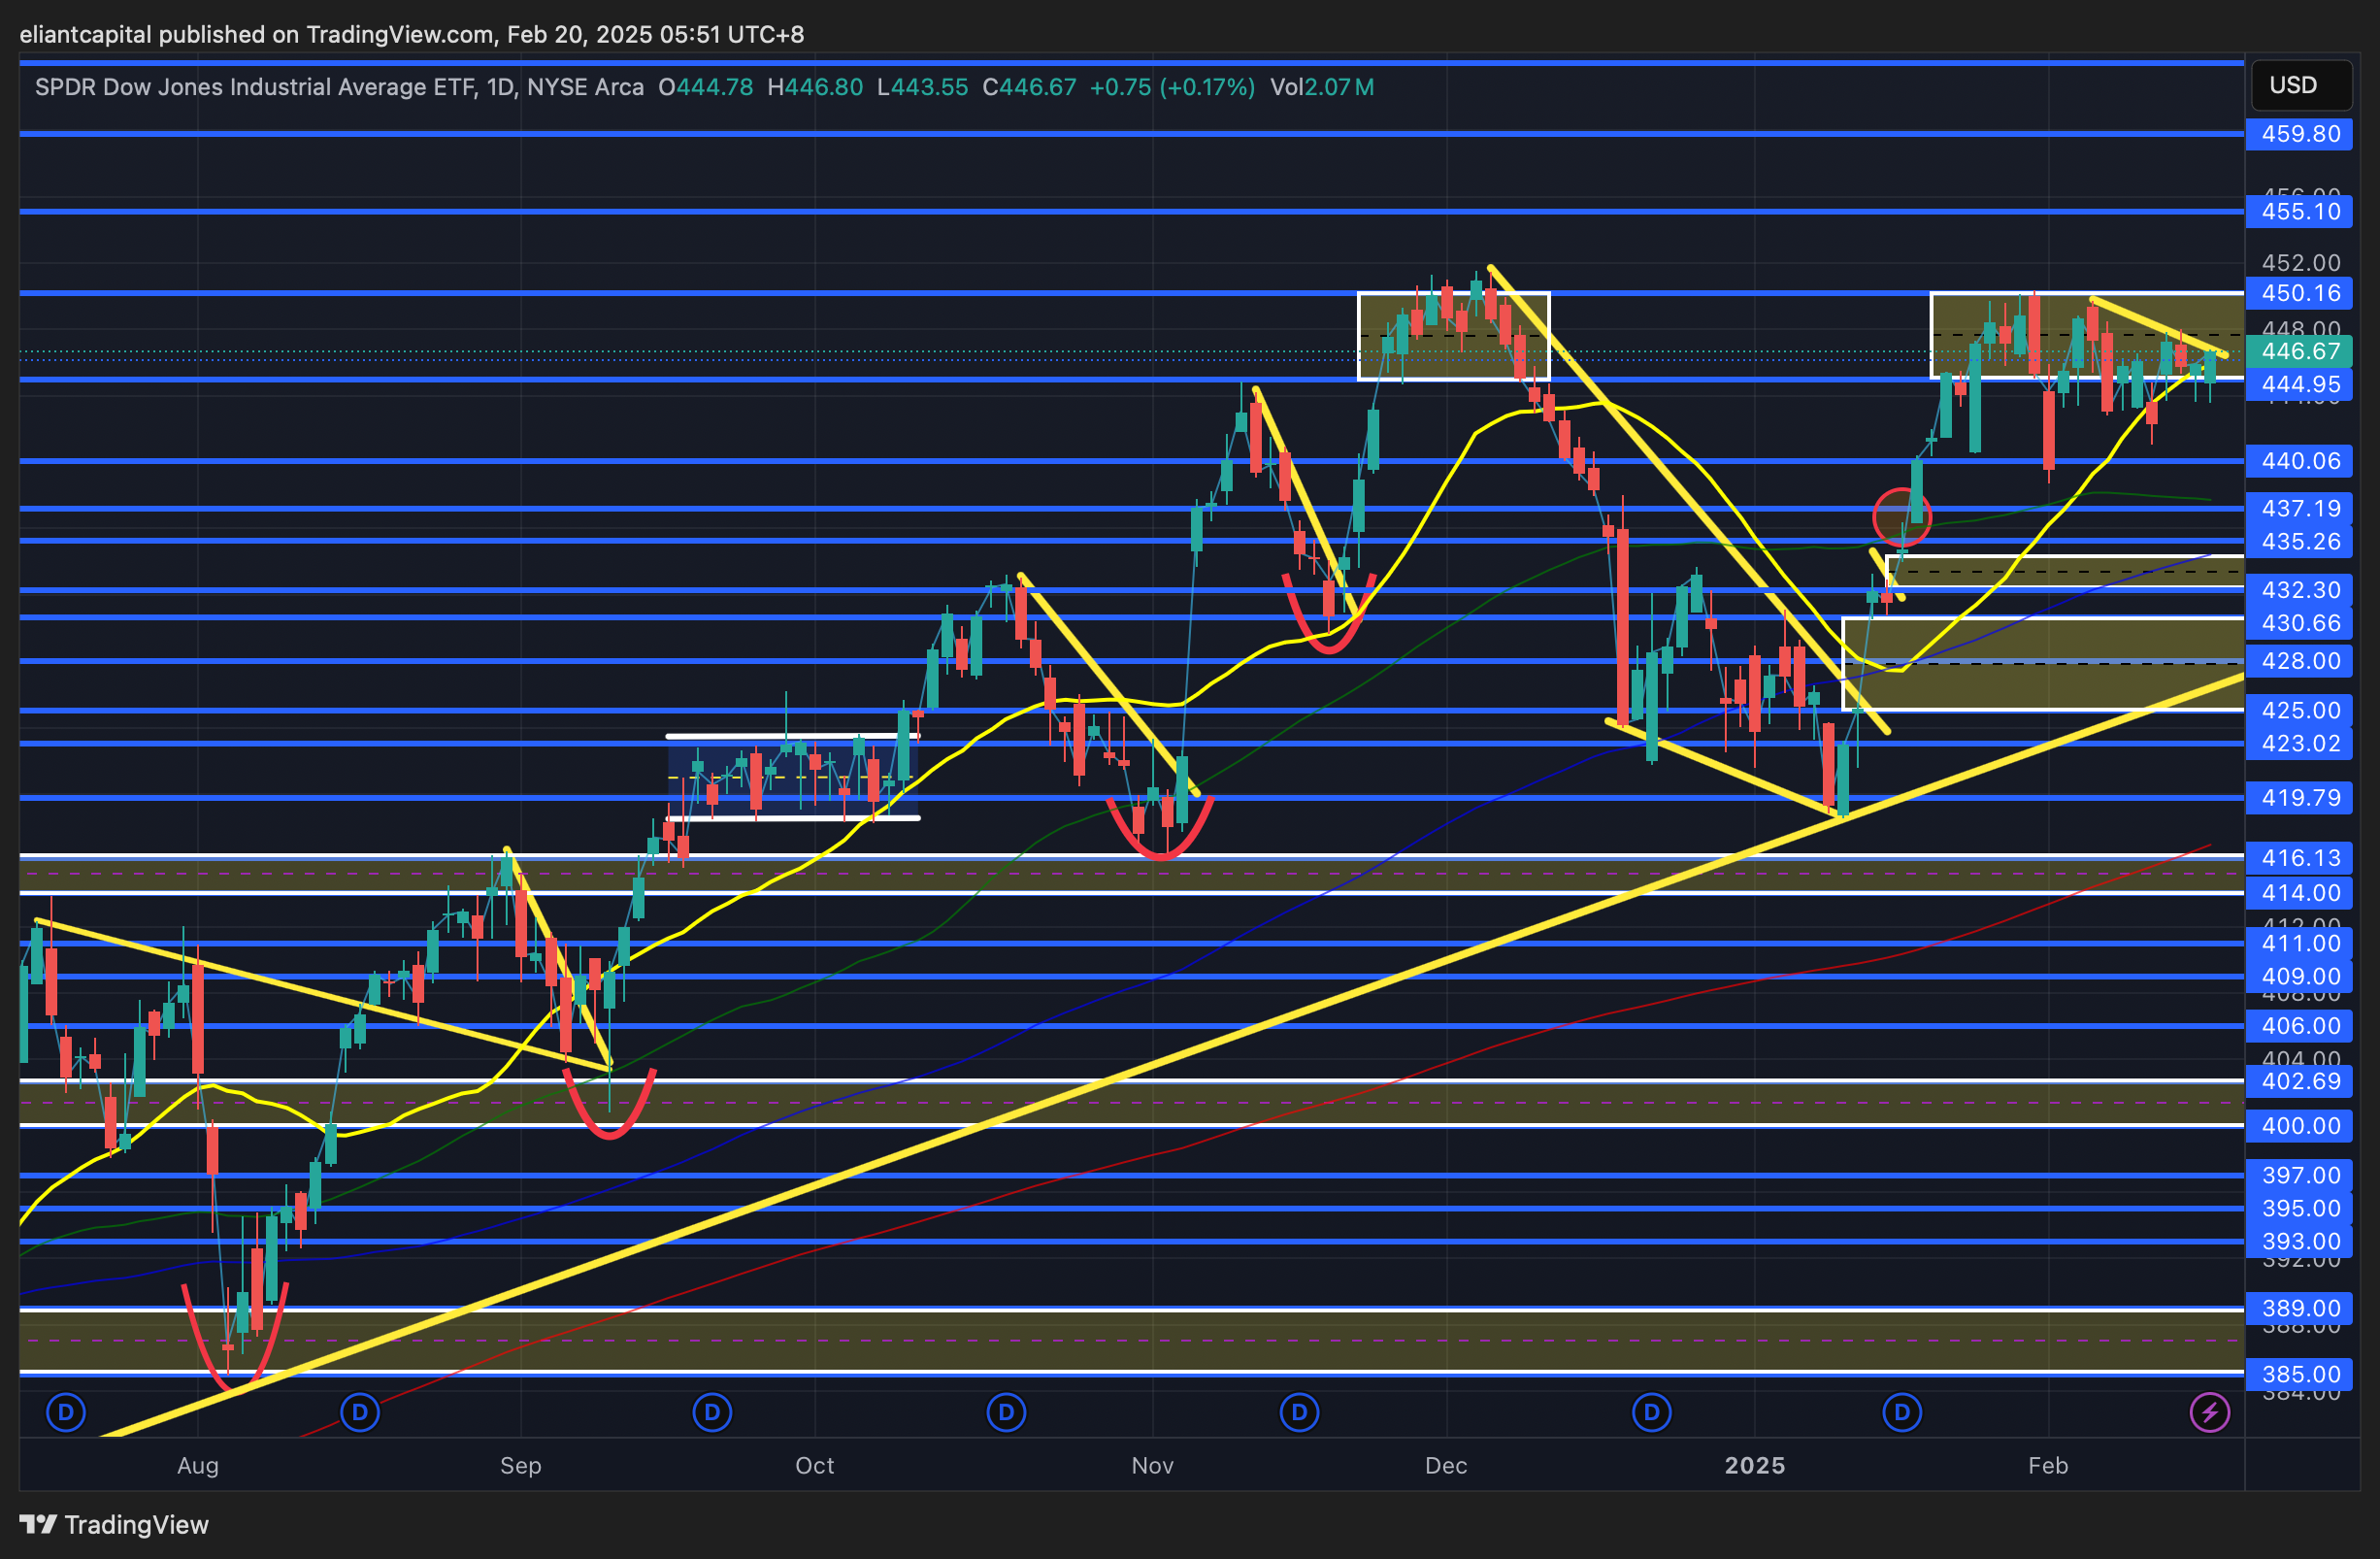Click dividend D marker between Dec and 2025
This screenshot has height=1559, width=2380.
(x=1651, y=1413)
